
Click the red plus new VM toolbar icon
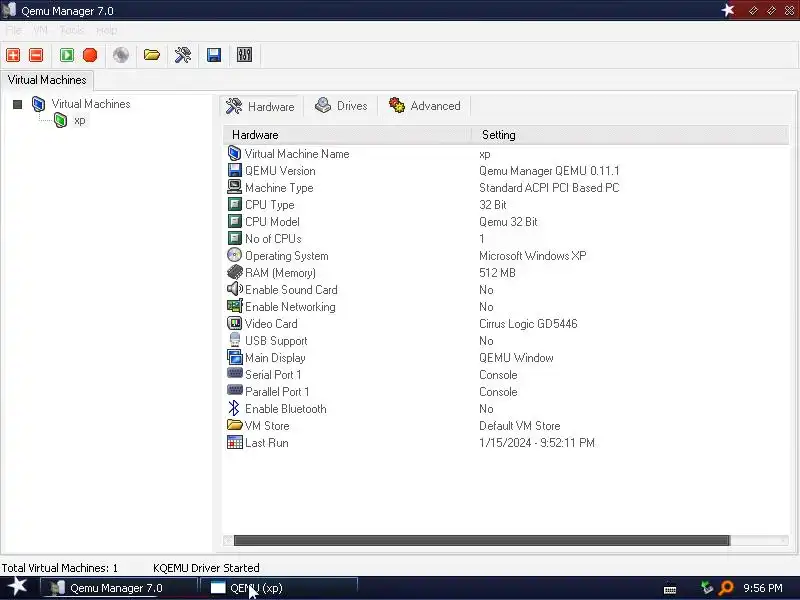point(13,55)
